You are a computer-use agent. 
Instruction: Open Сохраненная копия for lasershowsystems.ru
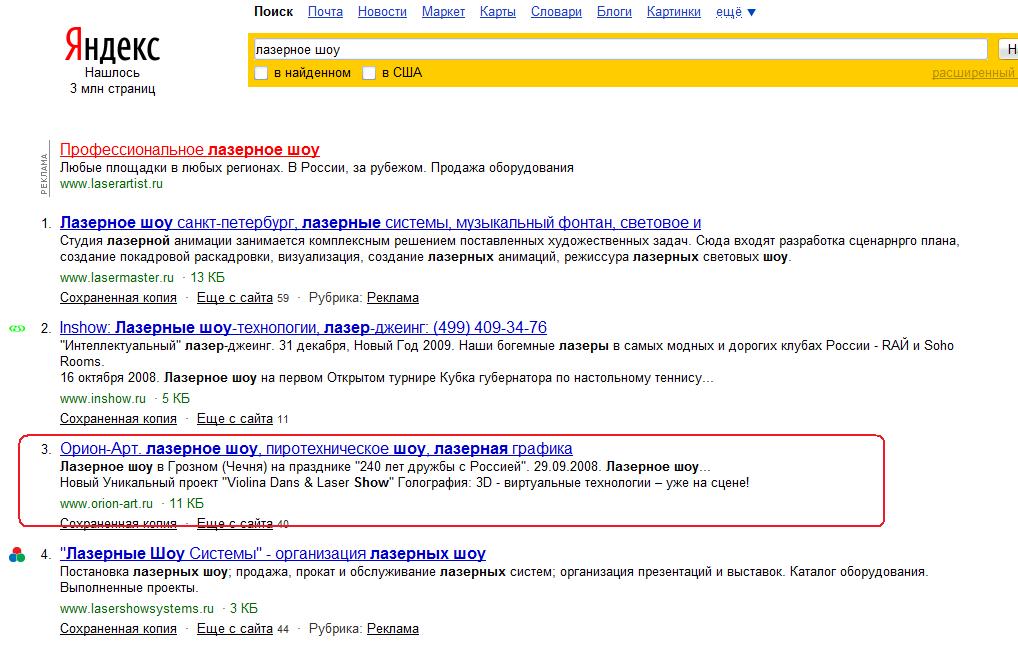(118, 629)
